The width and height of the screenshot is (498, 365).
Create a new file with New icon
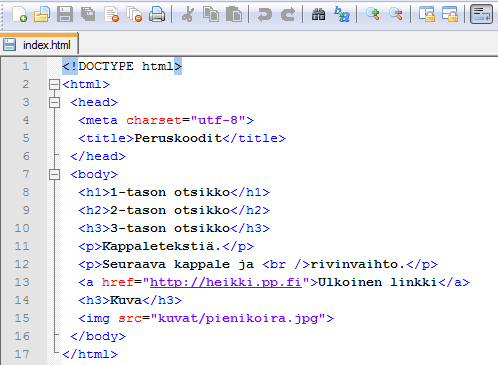tap(19, 15)
